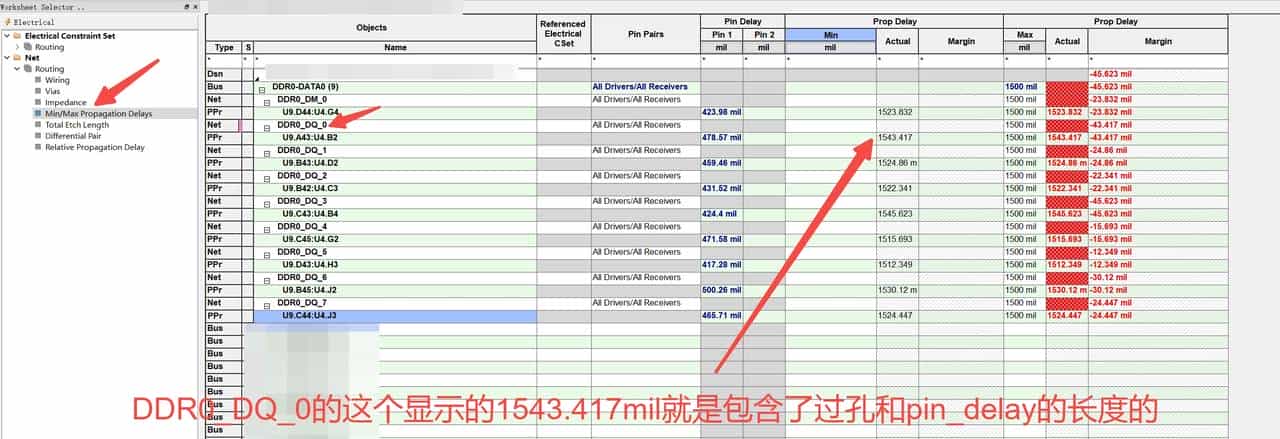Image resolution: width=1280 pixels, height=439 pixels.
Task: Click the Pin 2 column header
Action: 763,34
